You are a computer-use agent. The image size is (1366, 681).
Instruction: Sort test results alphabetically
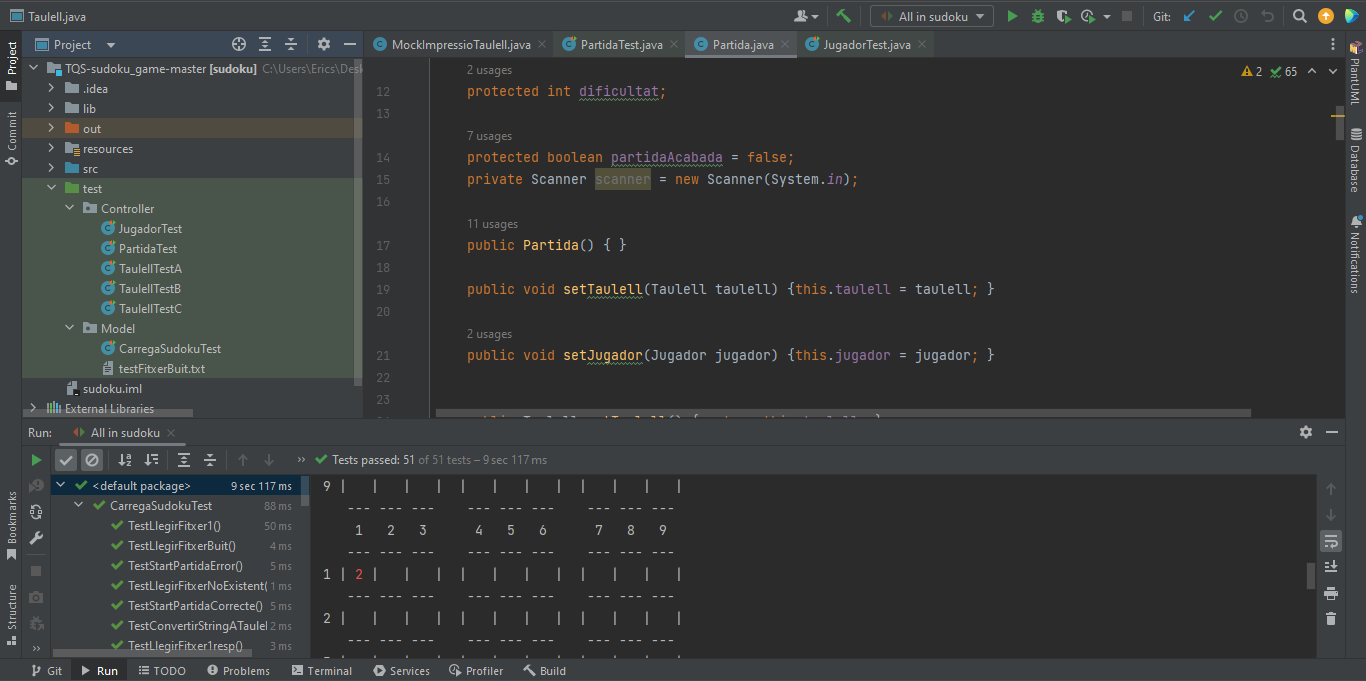pos(125,460)
